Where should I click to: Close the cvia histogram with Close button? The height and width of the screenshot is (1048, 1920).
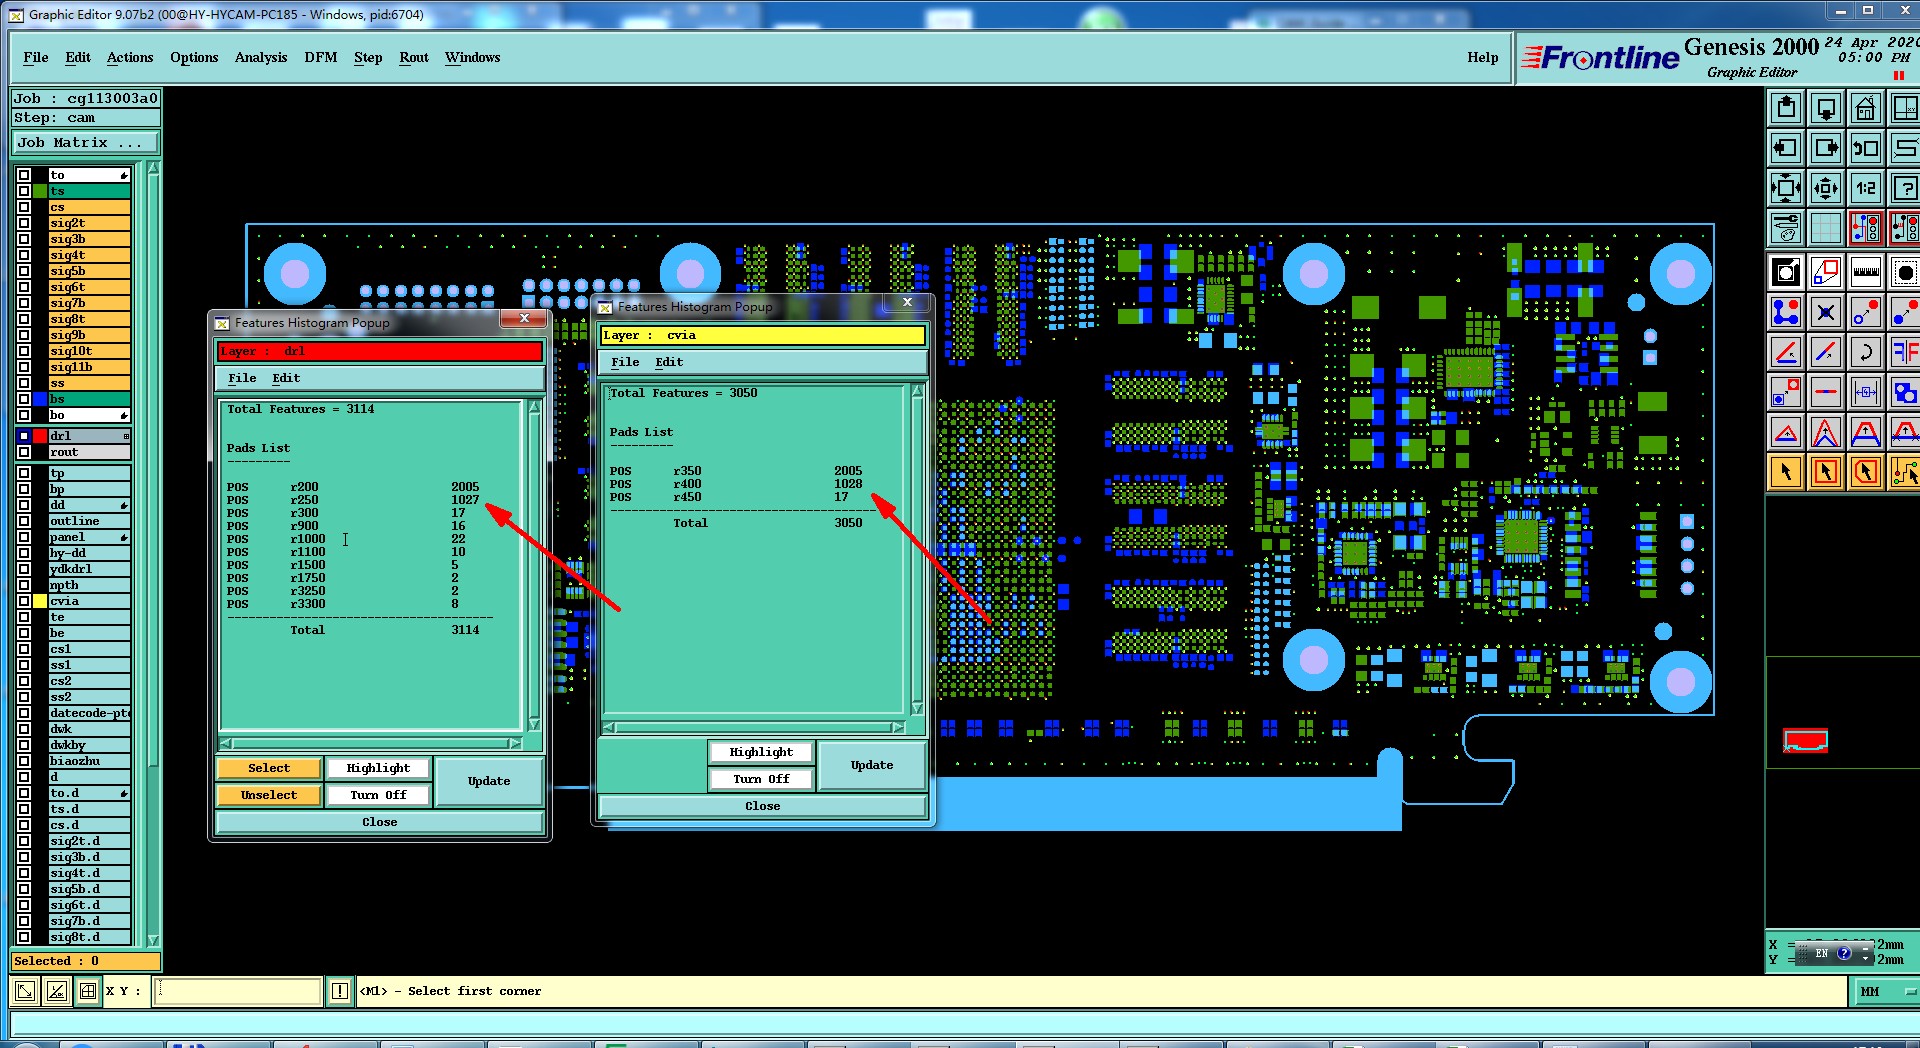[x=762, y=806]
